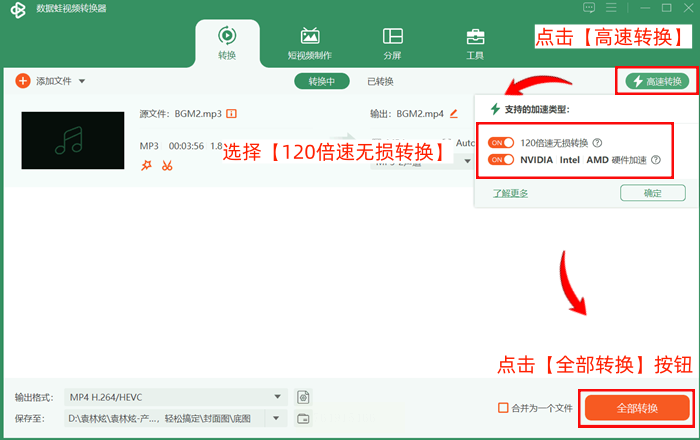Open the 输出格式 MP4 H.264/HEVC dropdown
The width and height of the screenshot is (700, 440).
176,397
